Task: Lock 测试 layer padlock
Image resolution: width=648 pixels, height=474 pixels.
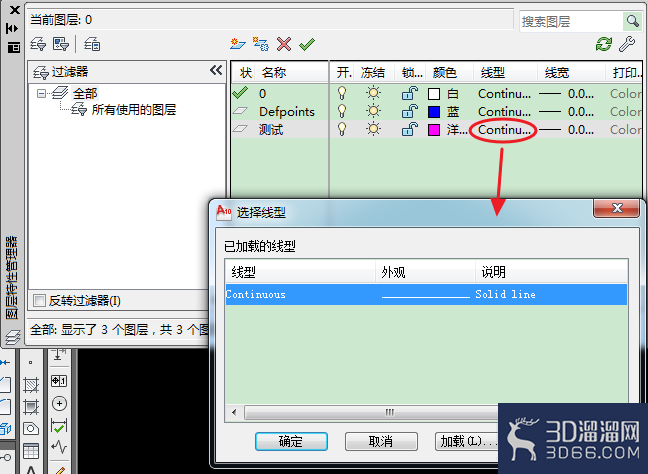Action: point(410,129)
